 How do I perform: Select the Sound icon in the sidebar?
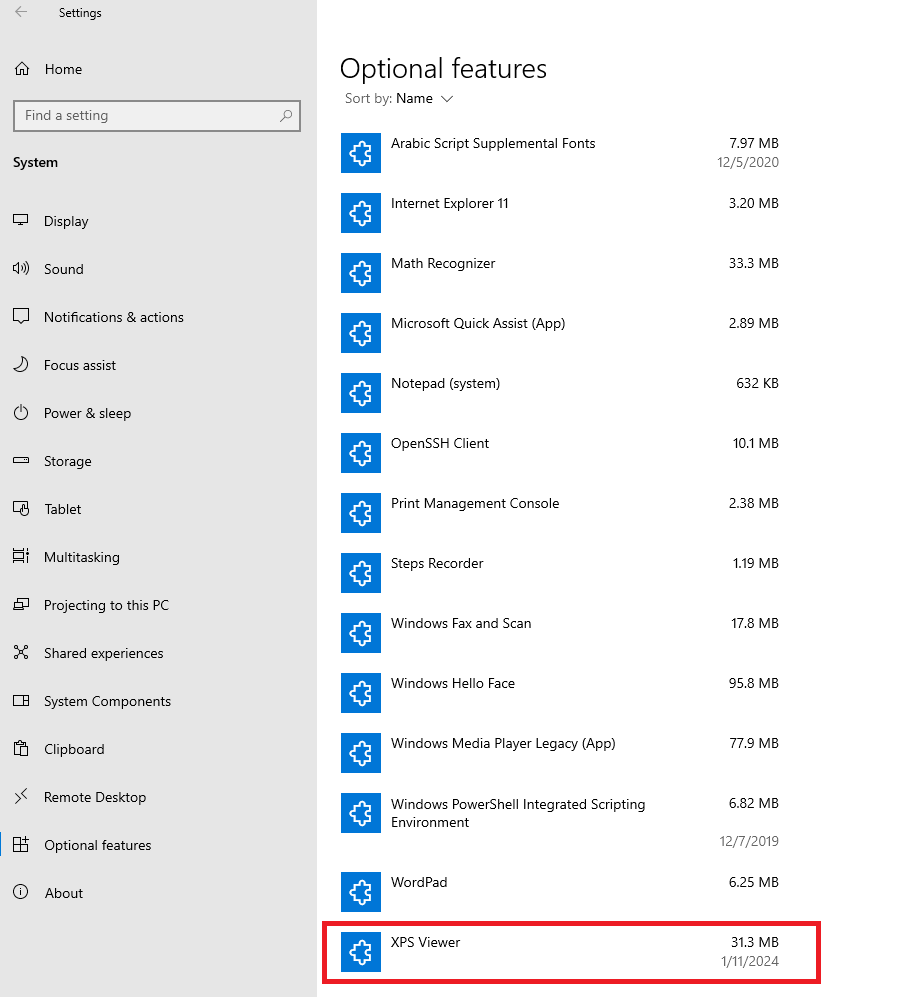(x=24, y=269)
